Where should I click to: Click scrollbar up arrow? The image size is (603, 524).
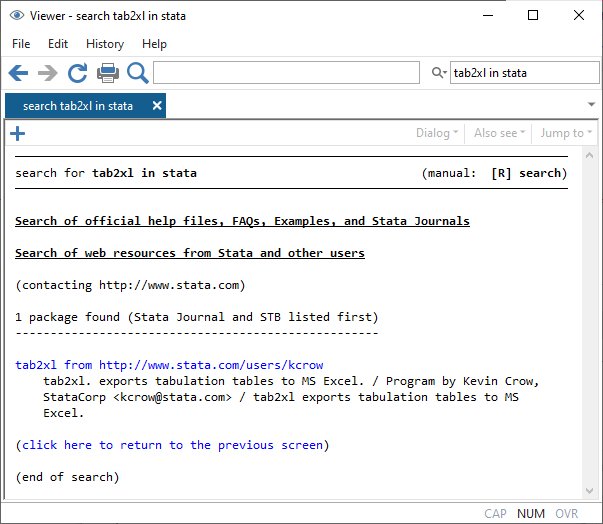coord(589,155)
